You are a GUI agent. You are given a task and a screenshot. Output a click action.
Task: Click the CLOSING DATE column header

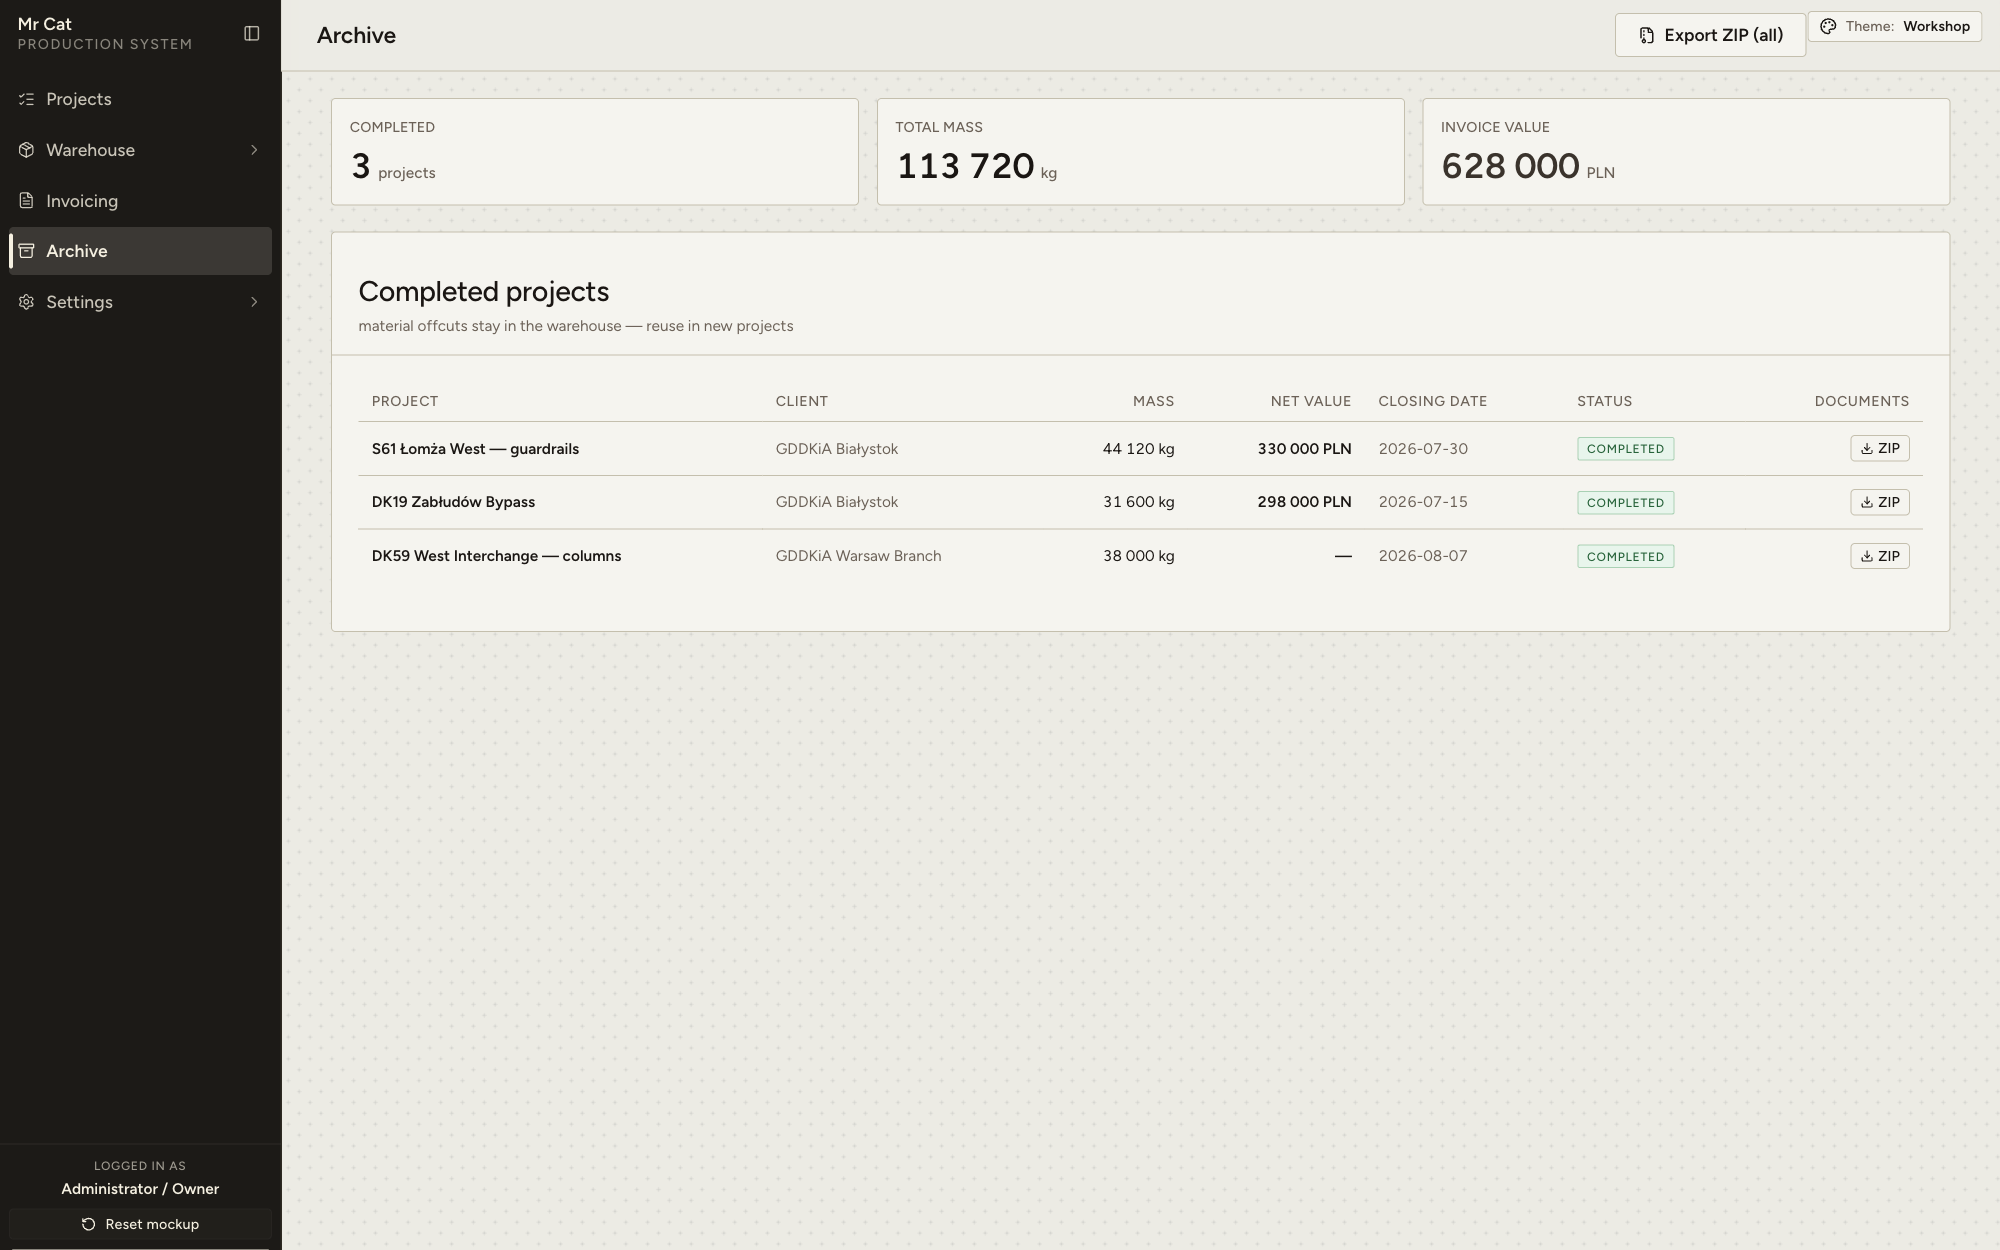[1432, 401]
